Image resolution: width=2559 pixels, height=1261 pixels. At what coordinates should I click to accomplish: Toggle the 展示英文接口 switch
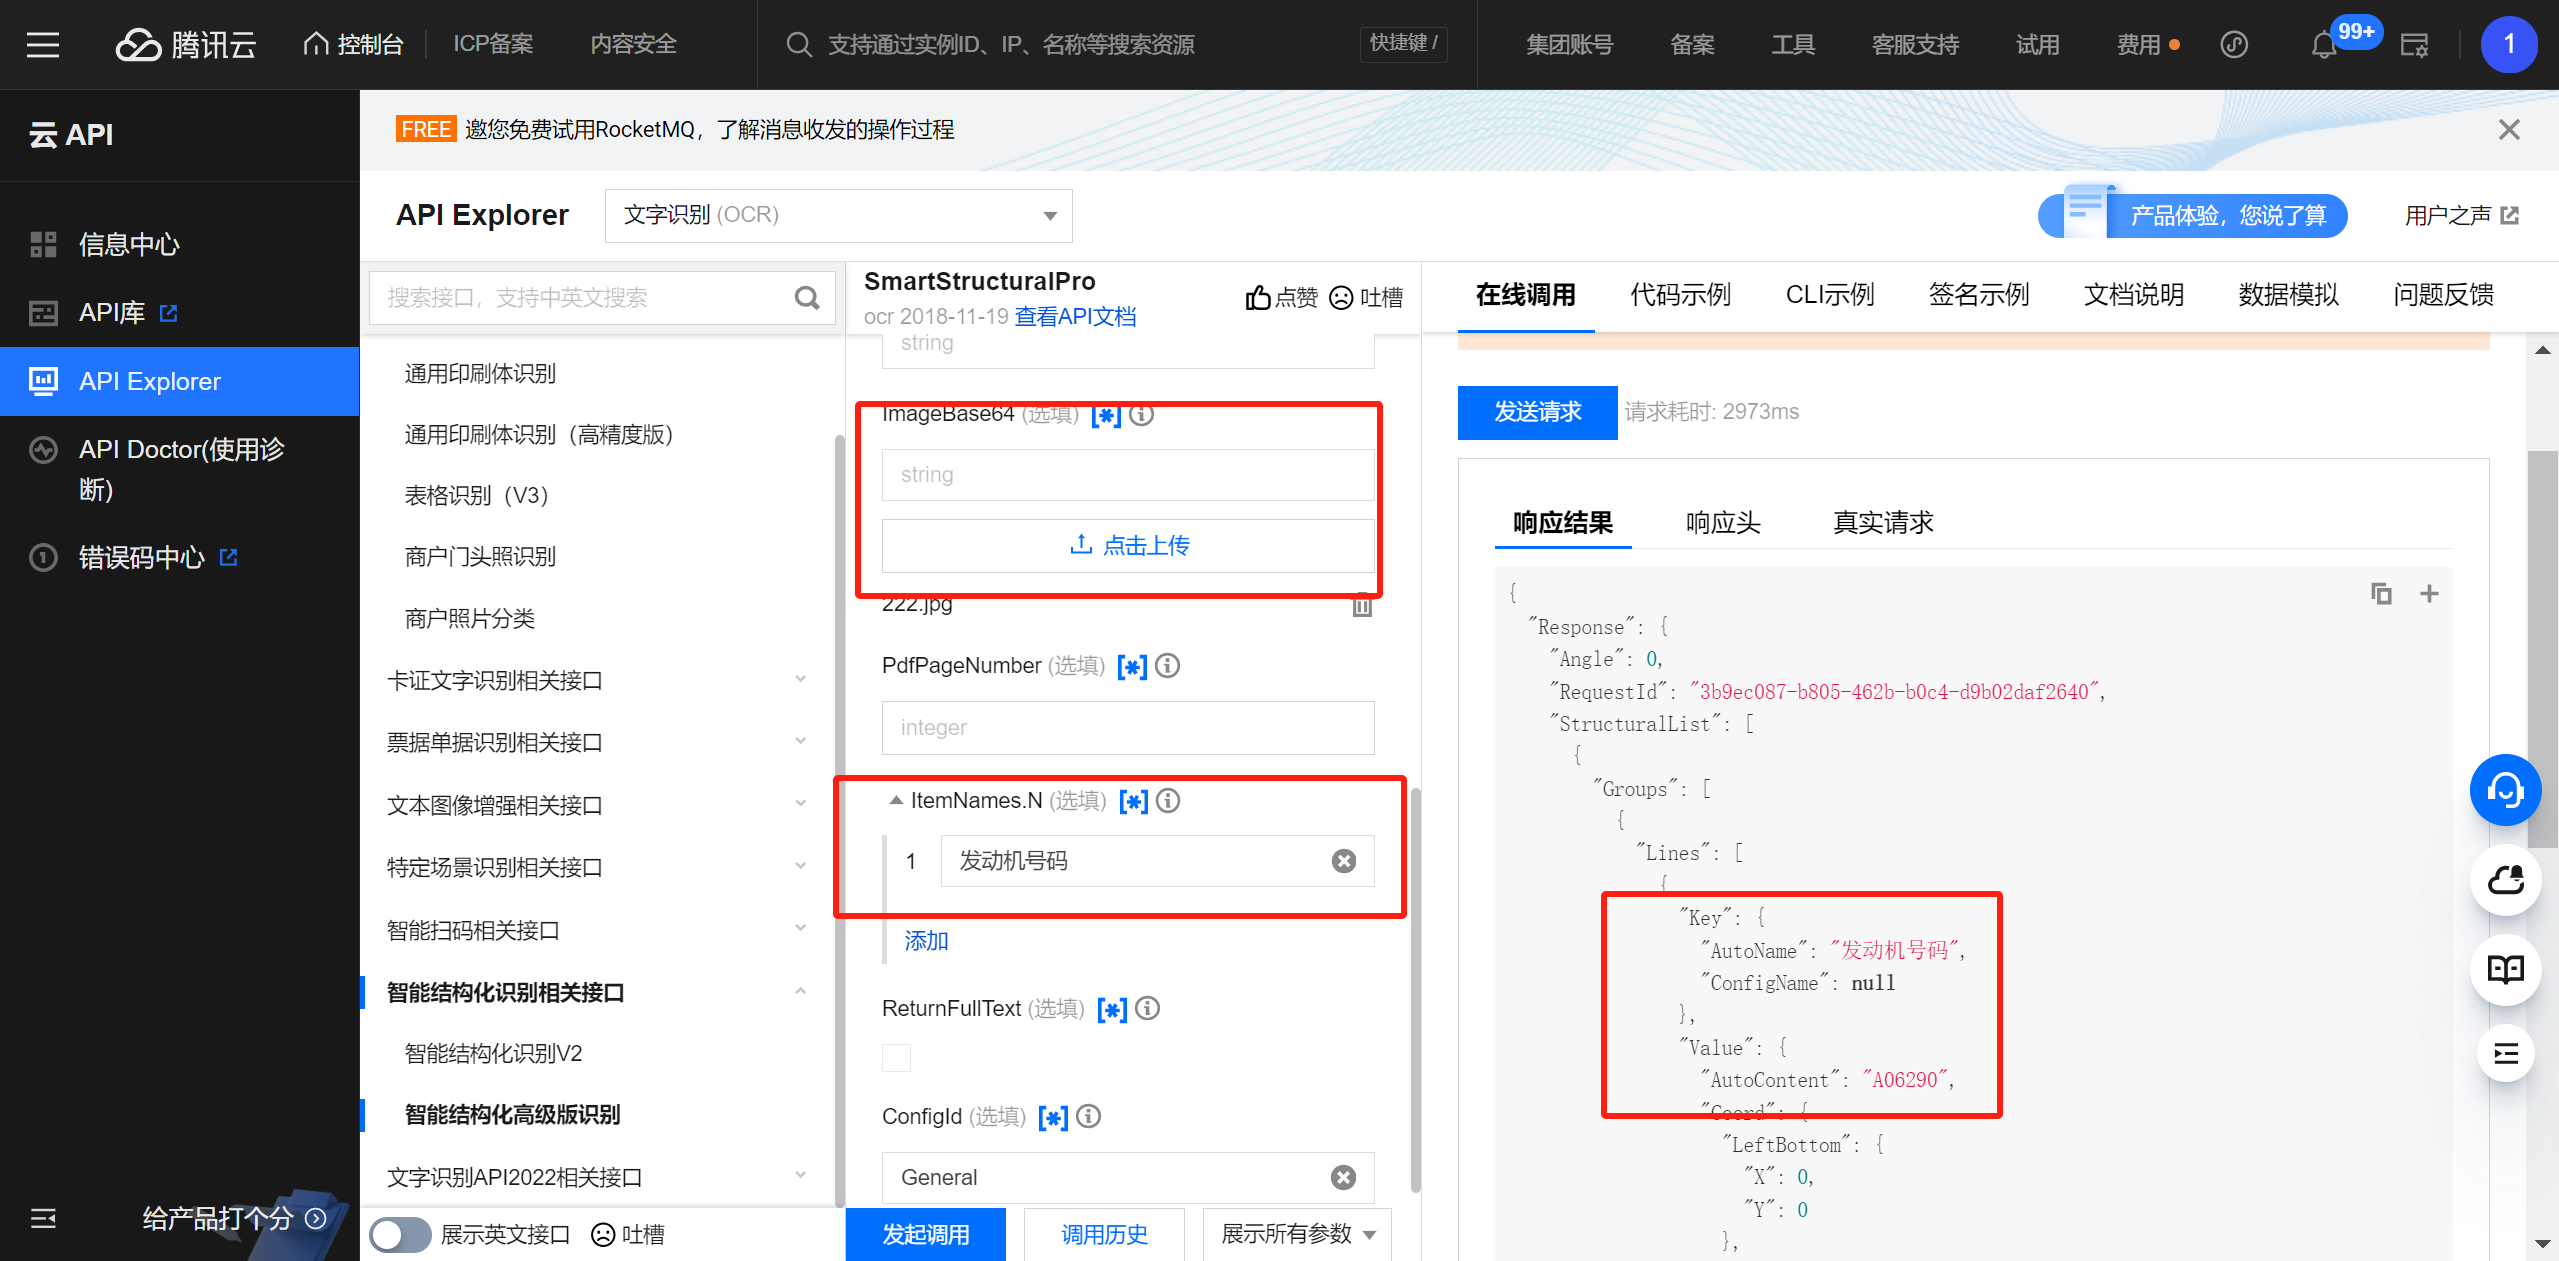pyautogui.click(x=400, y=1234)
